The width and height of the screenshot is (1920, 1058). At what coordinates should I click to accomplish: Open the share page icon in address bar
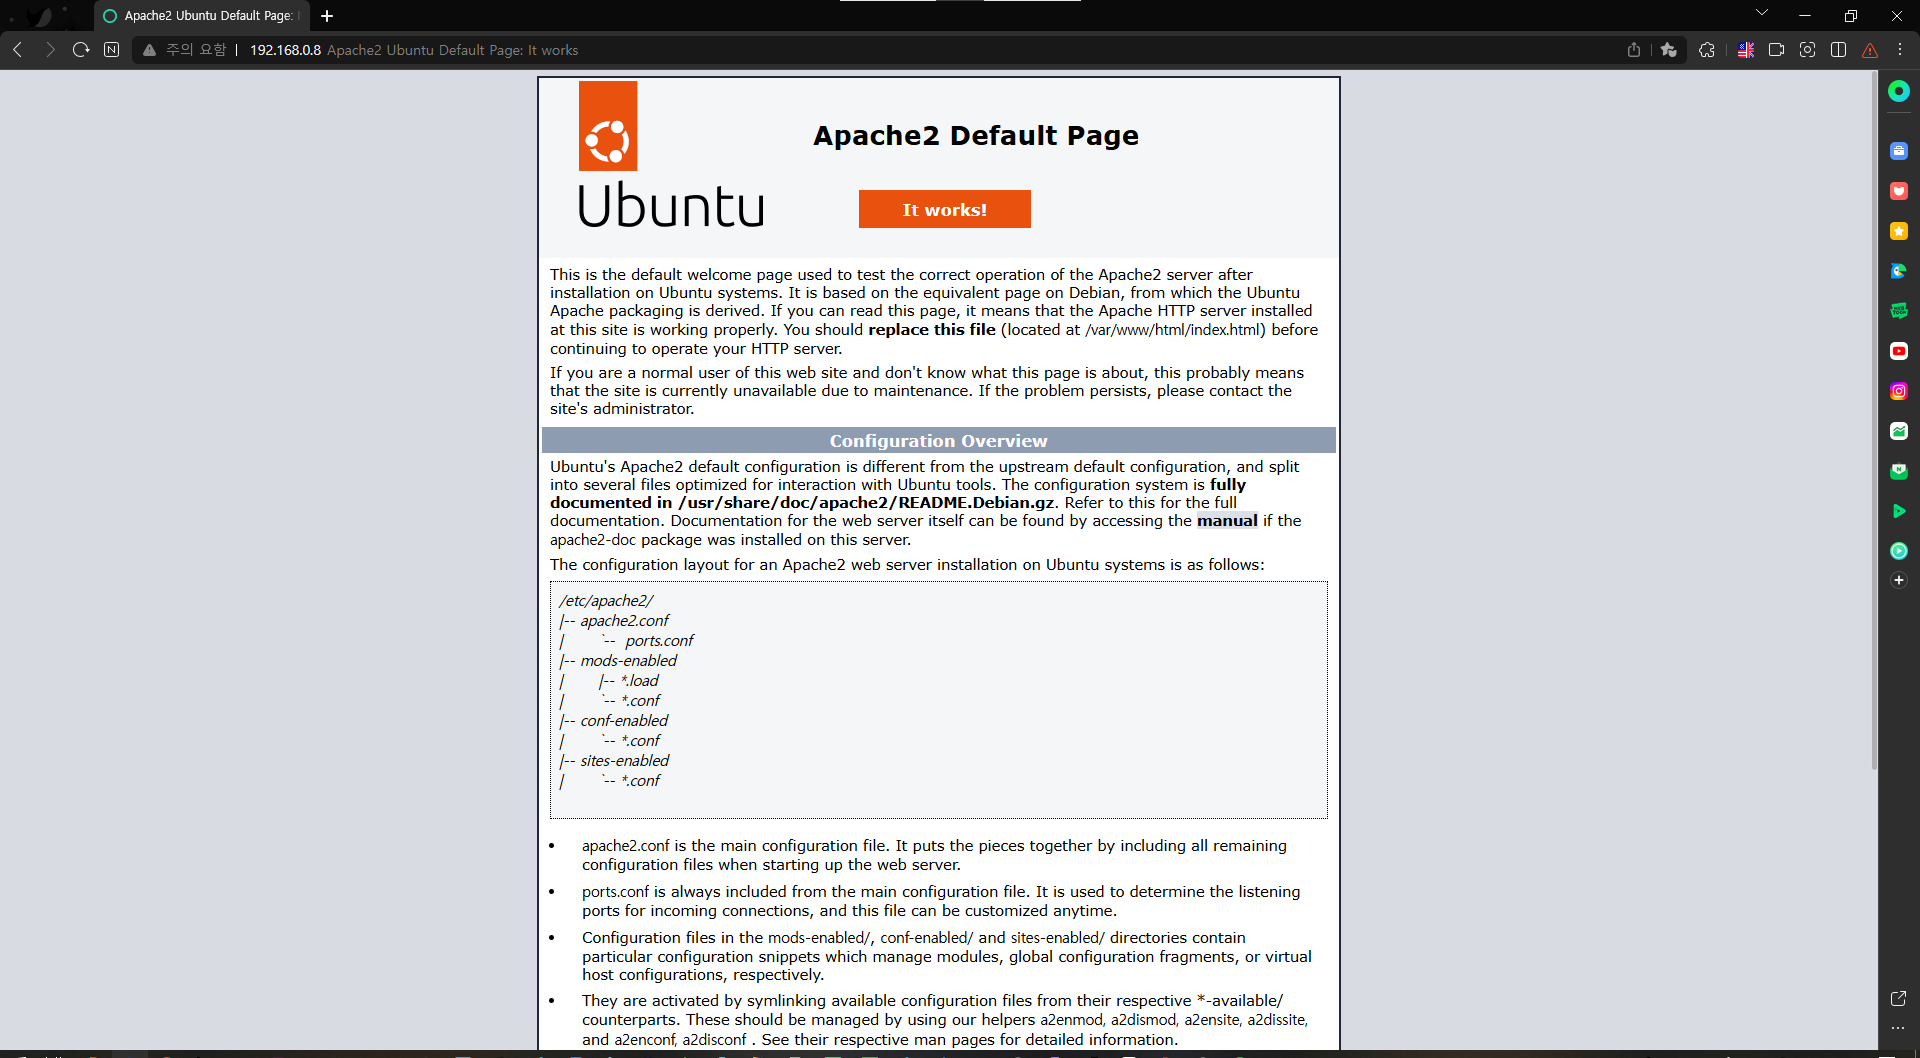(x=1634, y=50)
